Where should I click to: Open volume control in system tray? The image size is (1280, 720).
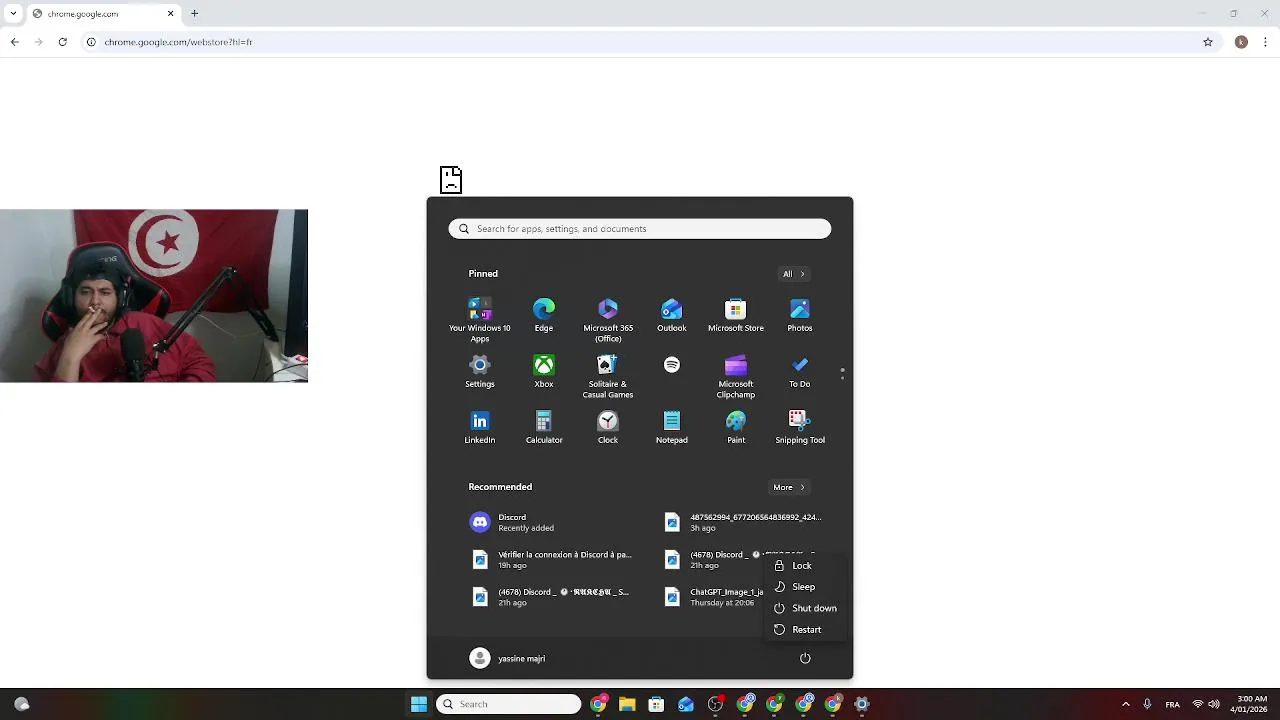[1213, 704]
